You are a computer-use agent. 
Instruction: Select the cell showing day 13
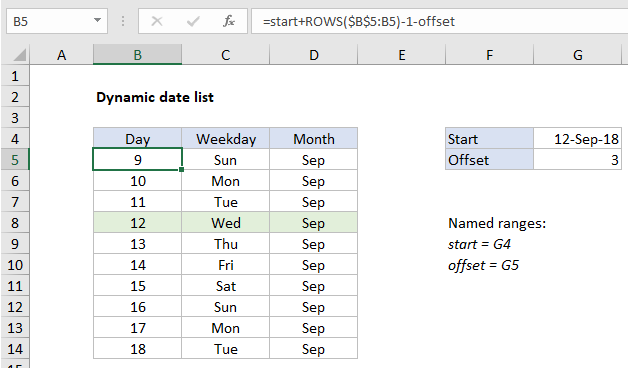pyautogui.click(x=137, y=244)
